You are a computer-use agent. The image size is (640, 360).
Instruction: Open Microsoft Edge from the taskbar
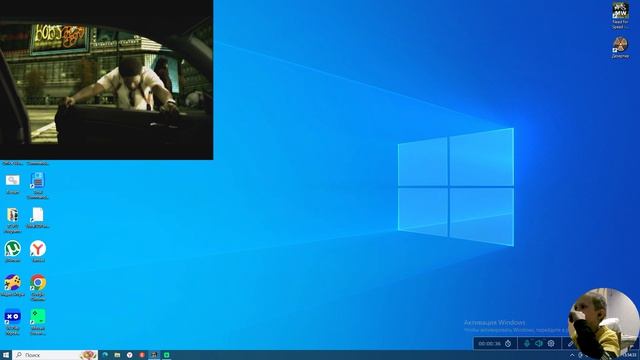tap(105, 355)
